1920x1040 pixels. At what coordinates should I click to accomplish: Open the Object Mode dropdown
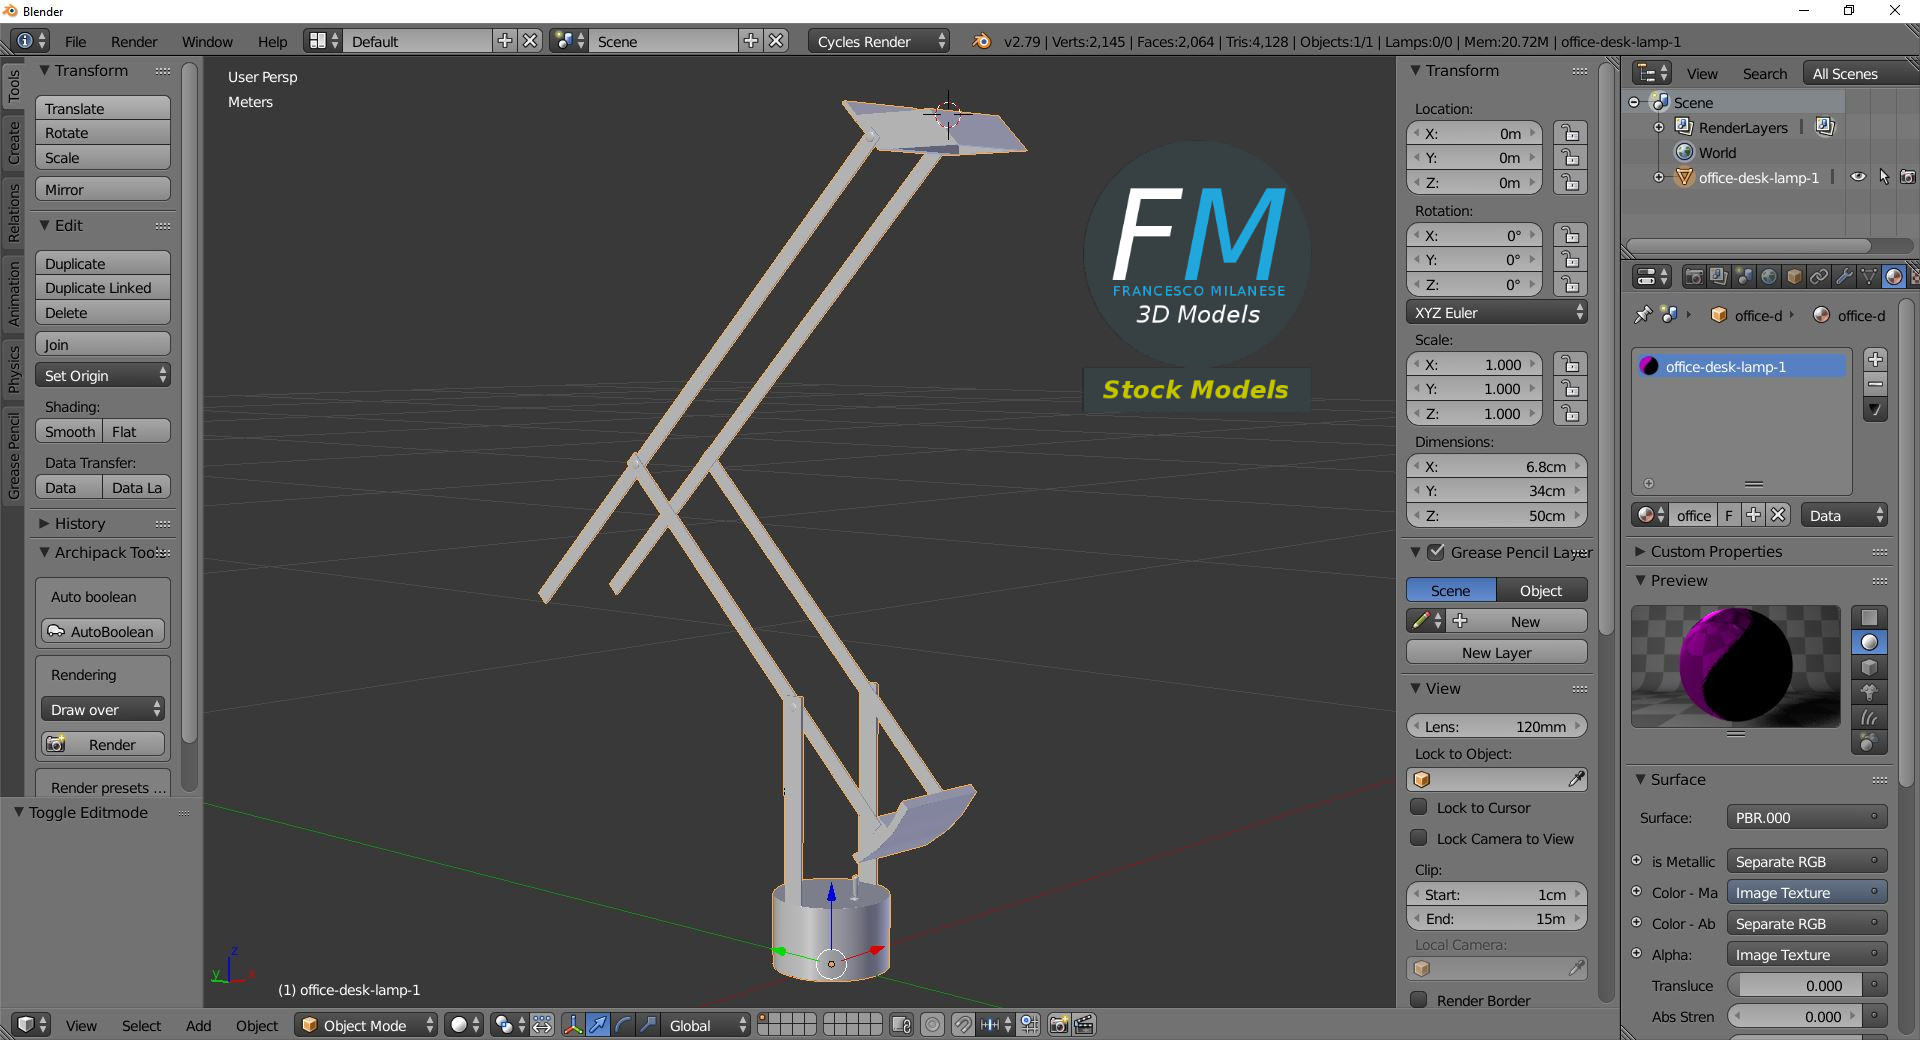coord(366,1025)
